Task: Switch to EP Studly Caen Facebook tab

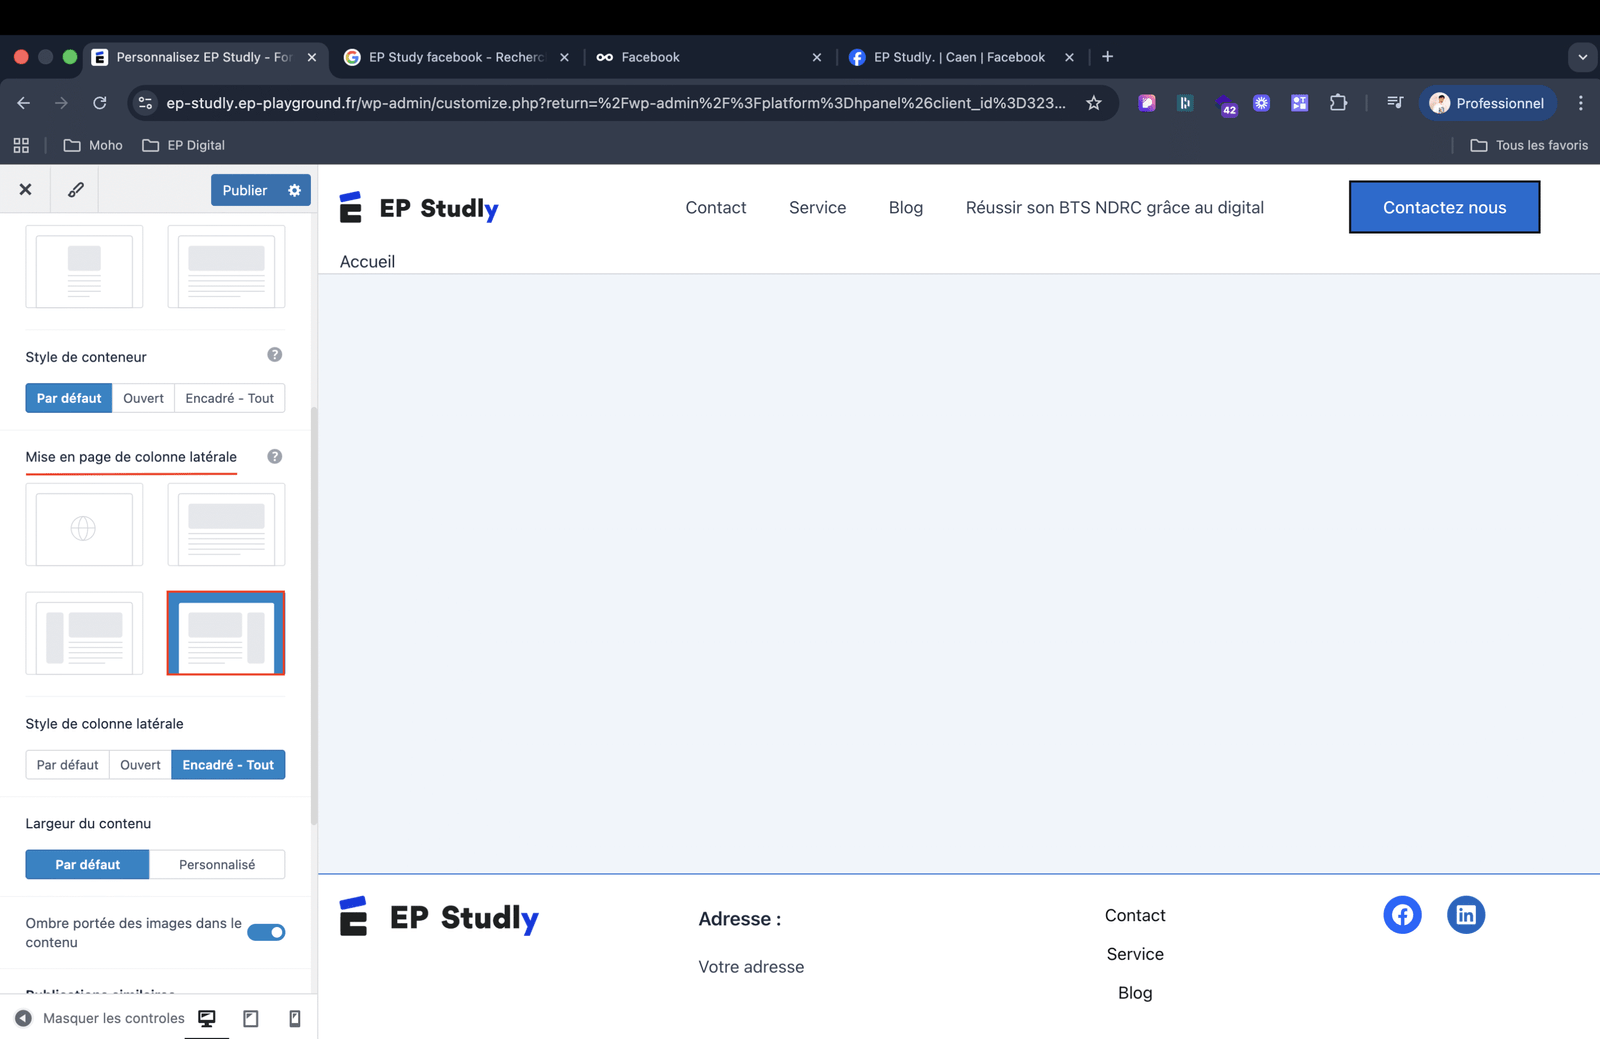Action: (x=957, y=57)
